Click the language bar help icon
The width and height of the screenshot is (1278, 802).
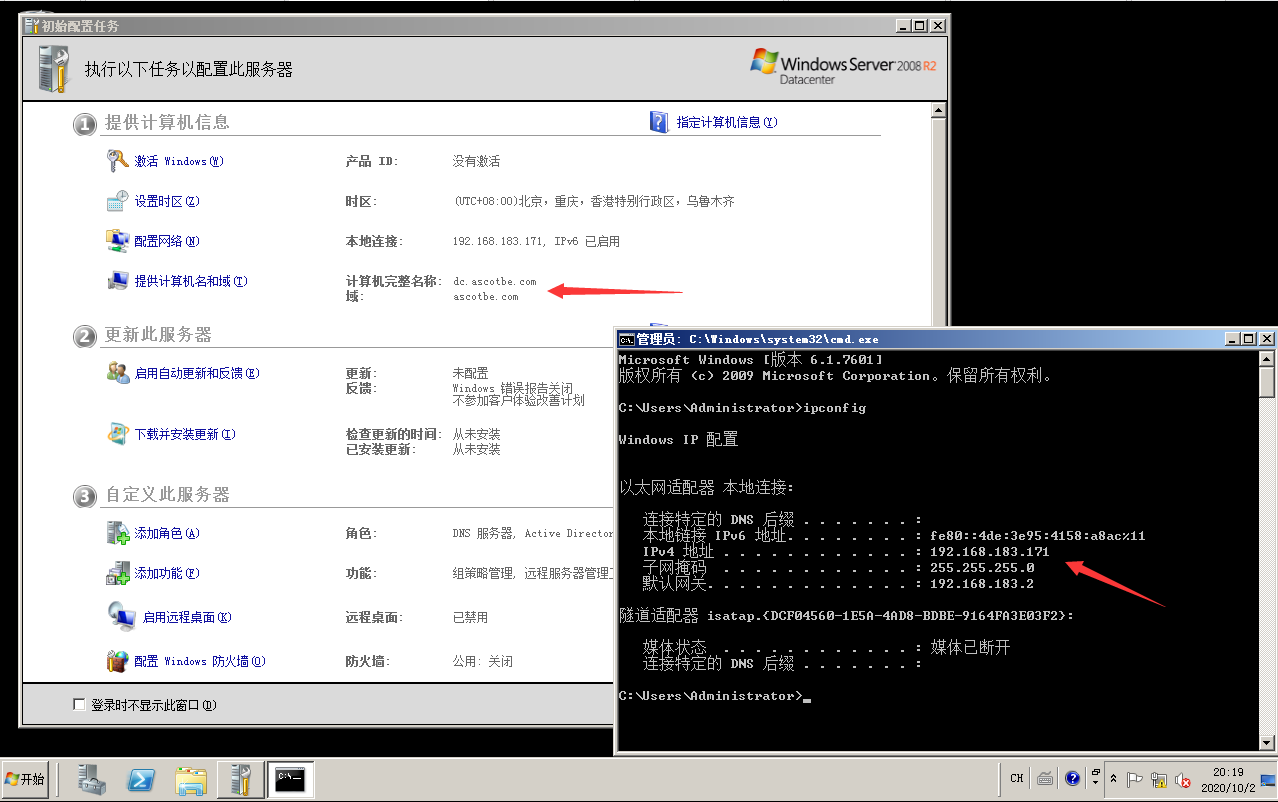[1072, 778]
